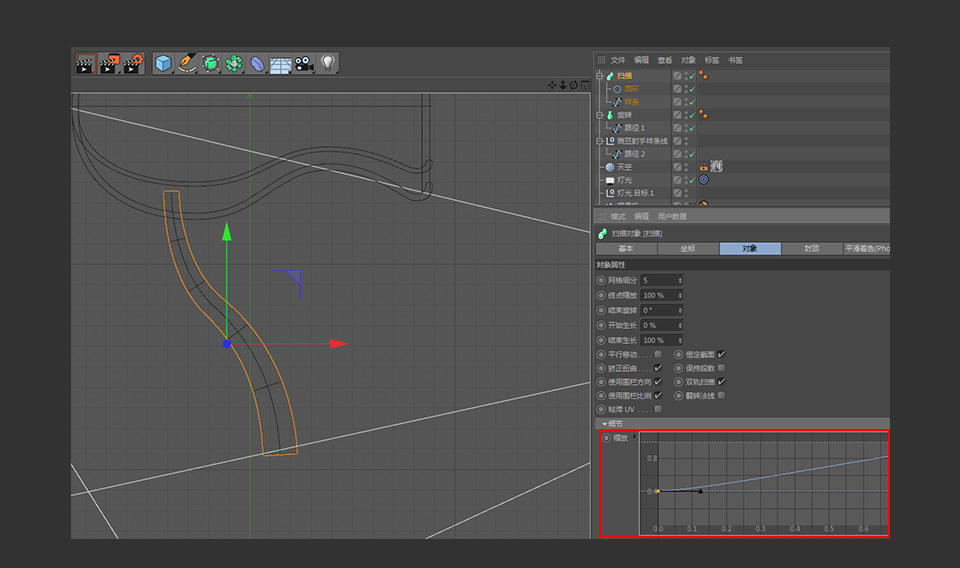This screenshot has height=568, width=960.
Task: Switch to 基本 tab
Action: (x=626, y=248)
